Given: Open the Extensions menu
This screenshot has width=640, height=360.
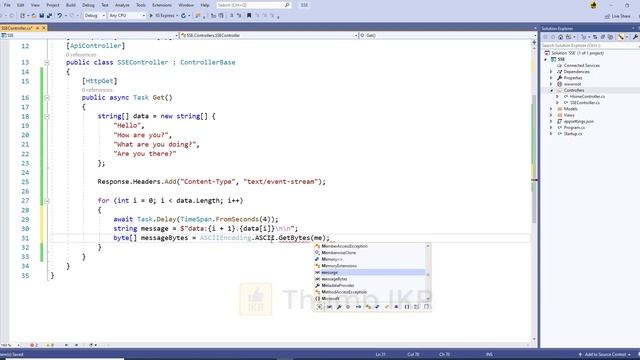Looking at the screenshot, I should click(x=162, y=5).
